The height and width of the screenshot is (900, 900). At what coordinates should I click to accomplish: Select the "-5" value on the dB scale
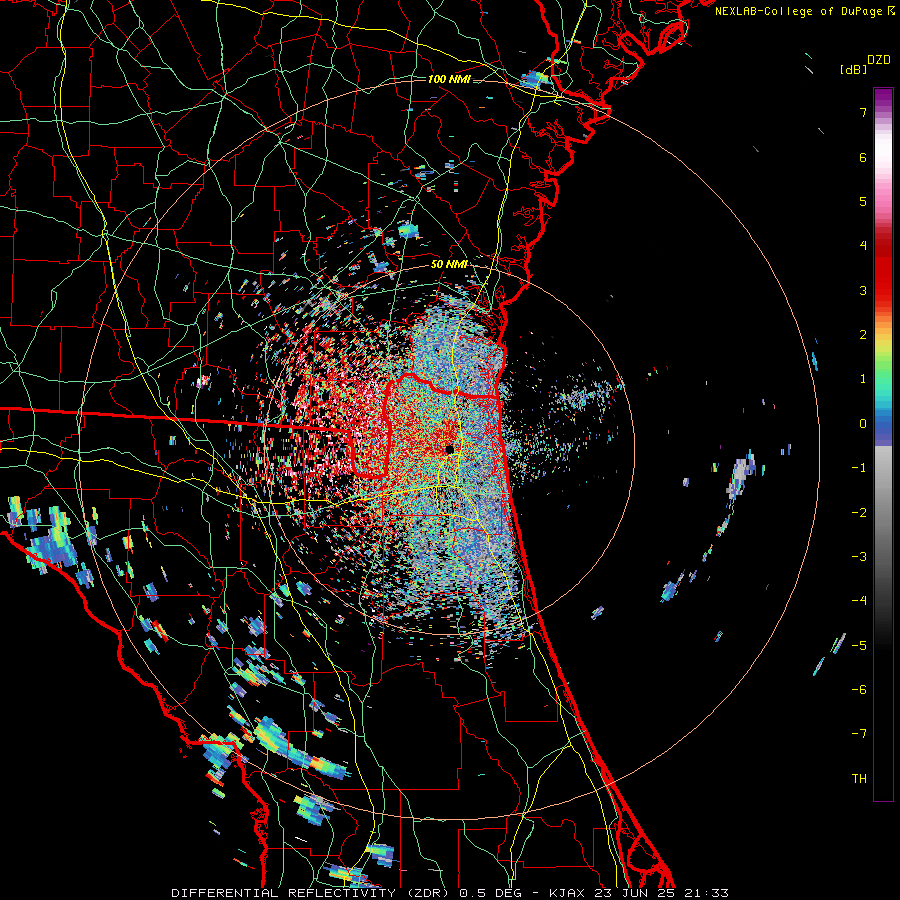pyautogui.click(x=859, y=646)
